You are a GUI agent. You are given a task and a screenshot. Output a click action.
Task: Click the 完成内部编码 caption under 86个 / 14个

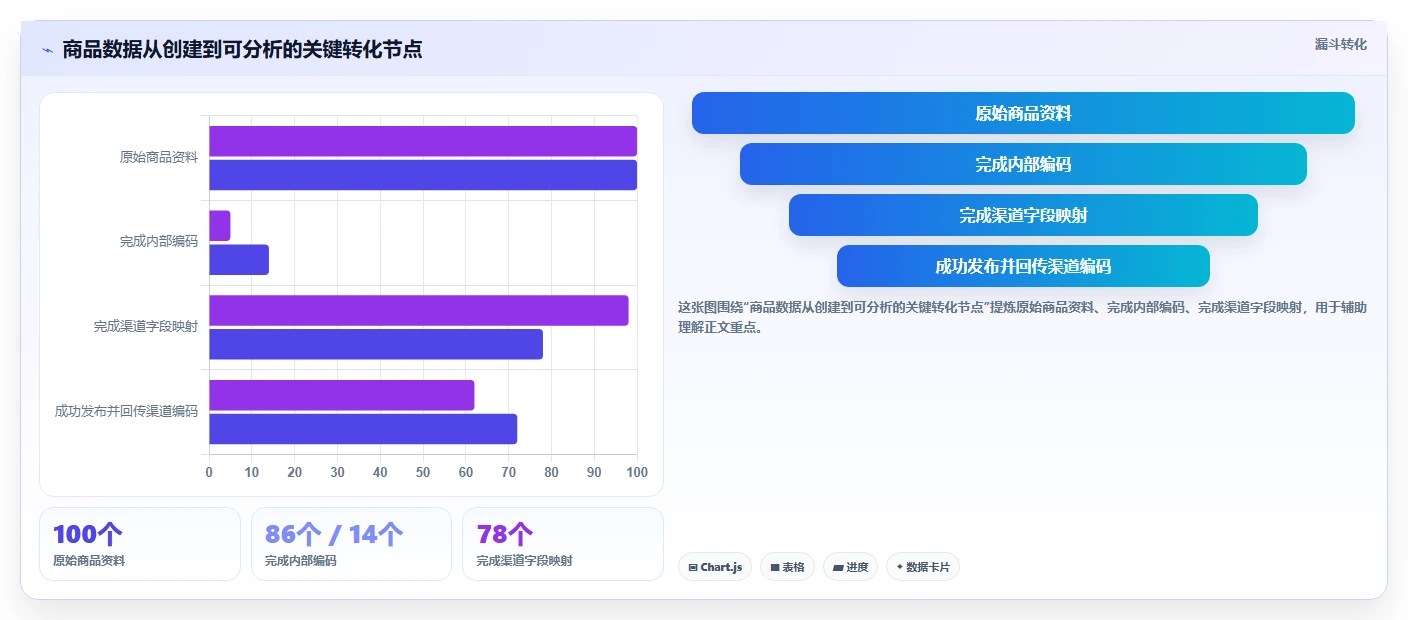click(x=301, y=561)
